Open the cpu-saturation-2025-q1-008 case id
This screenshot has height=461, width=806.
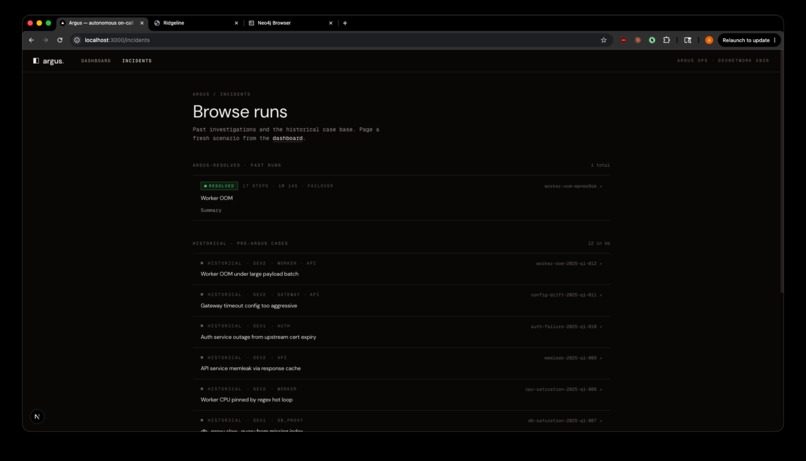[x=563, y=389]
